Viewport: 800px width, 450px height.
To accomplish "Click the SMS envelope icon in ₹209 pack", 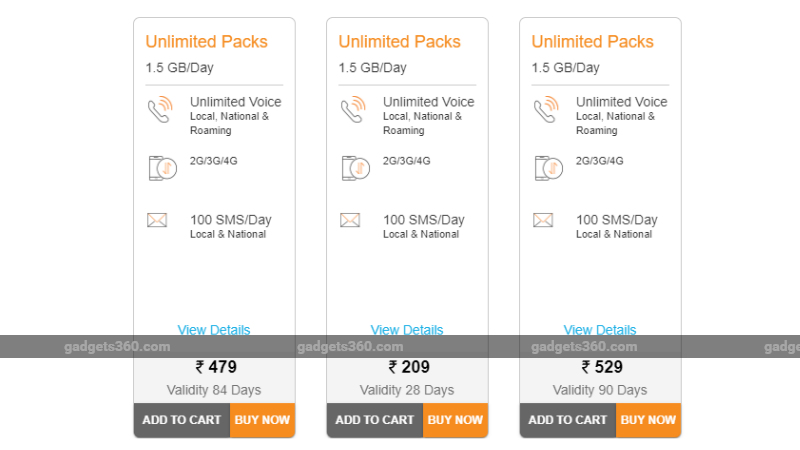I will [x=350, y=220].
